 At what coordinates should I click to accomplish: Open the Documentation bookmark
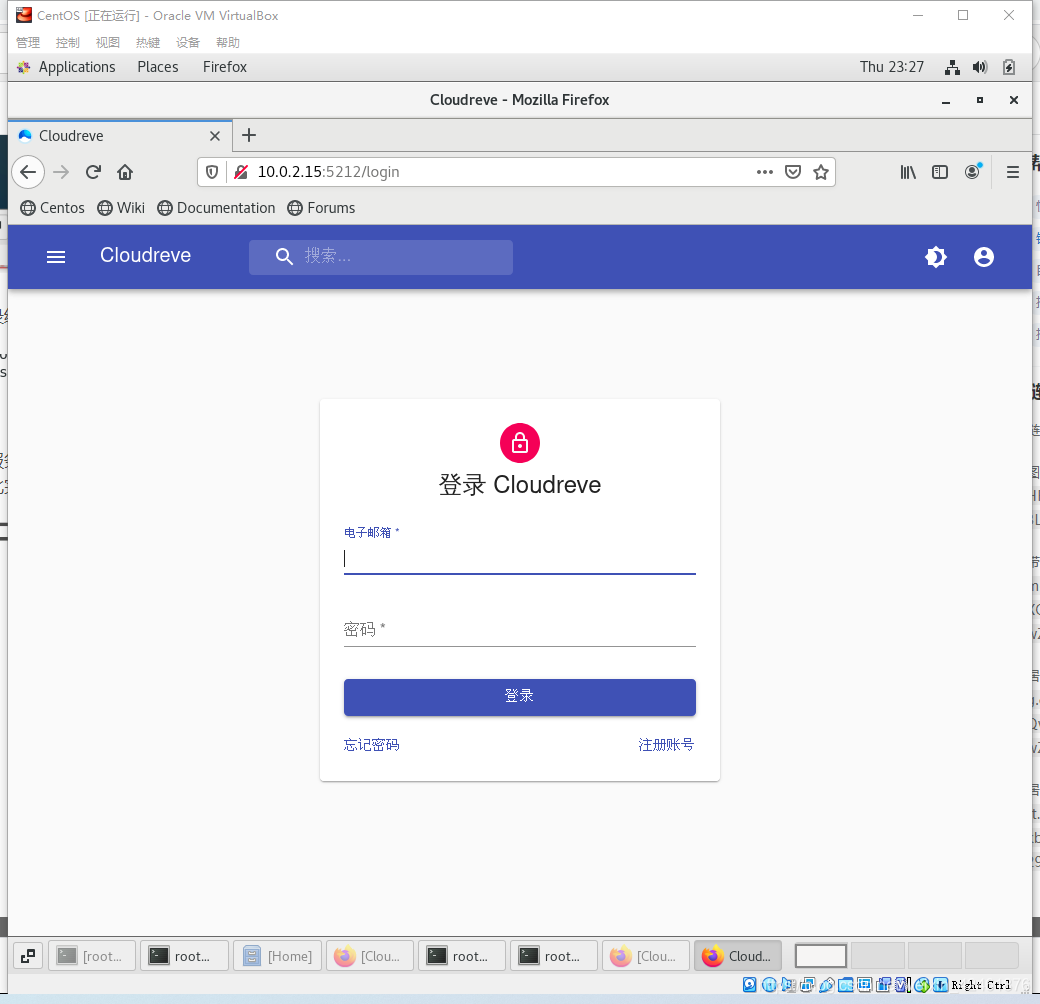(216, 208)
